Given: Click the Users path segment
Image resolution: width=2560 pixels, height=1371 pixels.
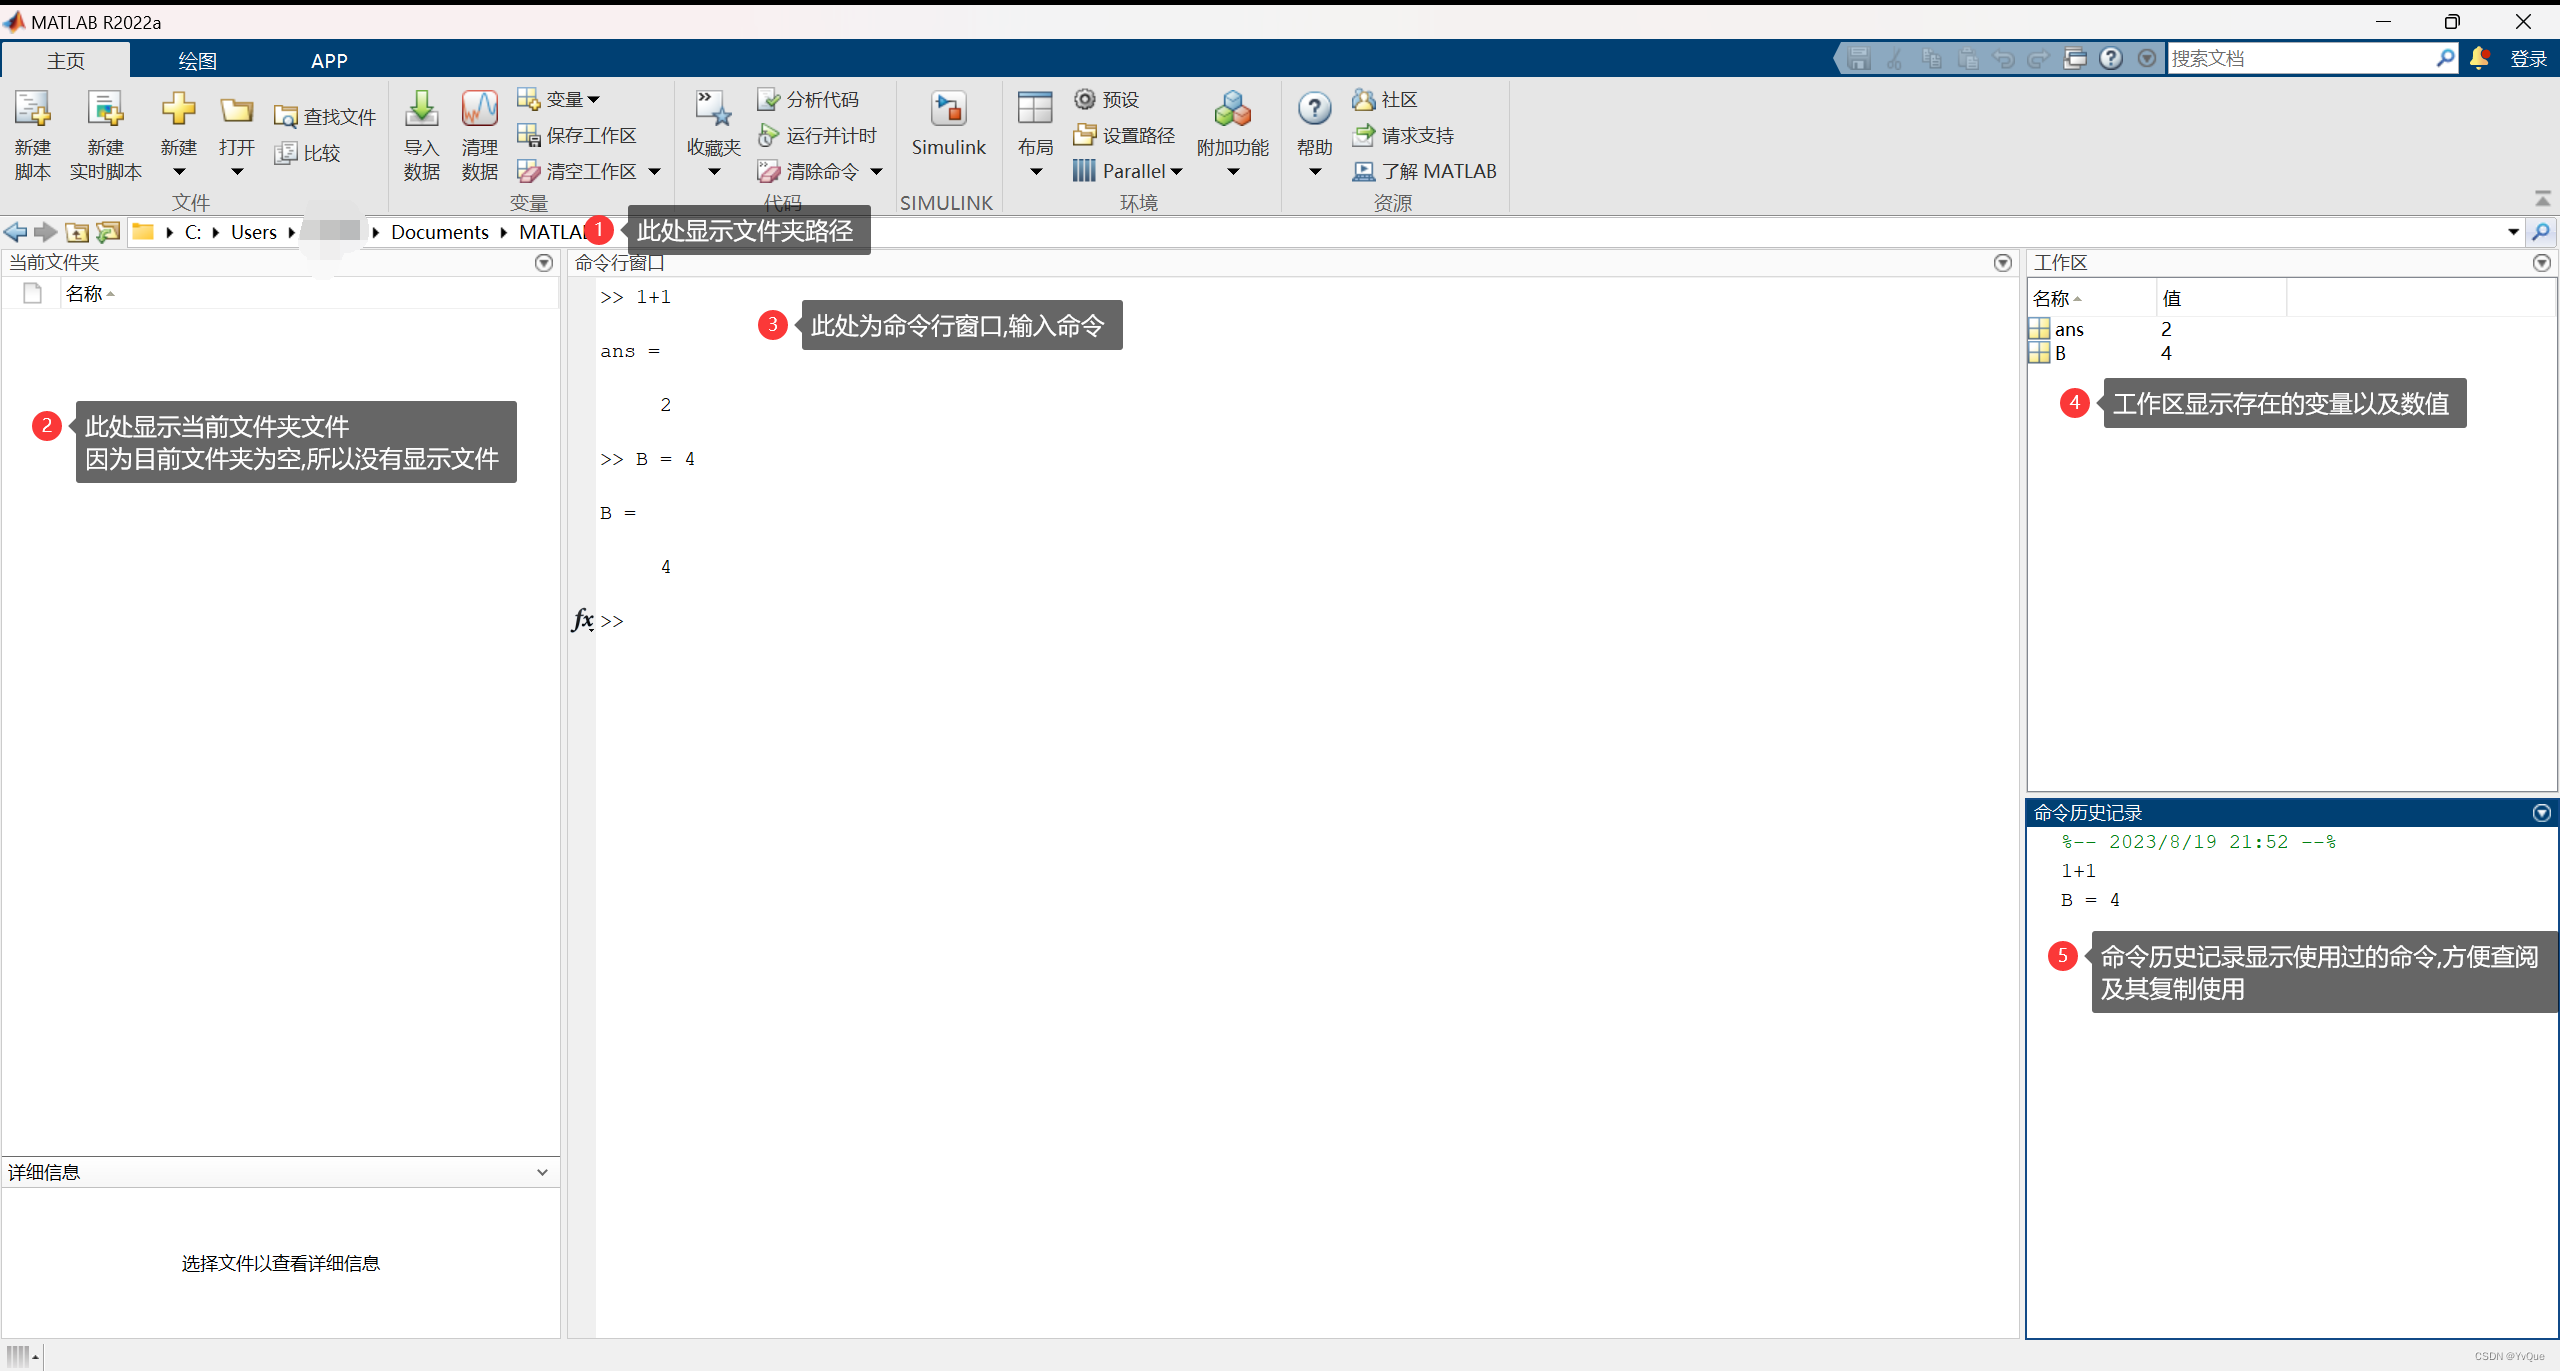Looking at the screenshot, I should click(x=254, y=232).
